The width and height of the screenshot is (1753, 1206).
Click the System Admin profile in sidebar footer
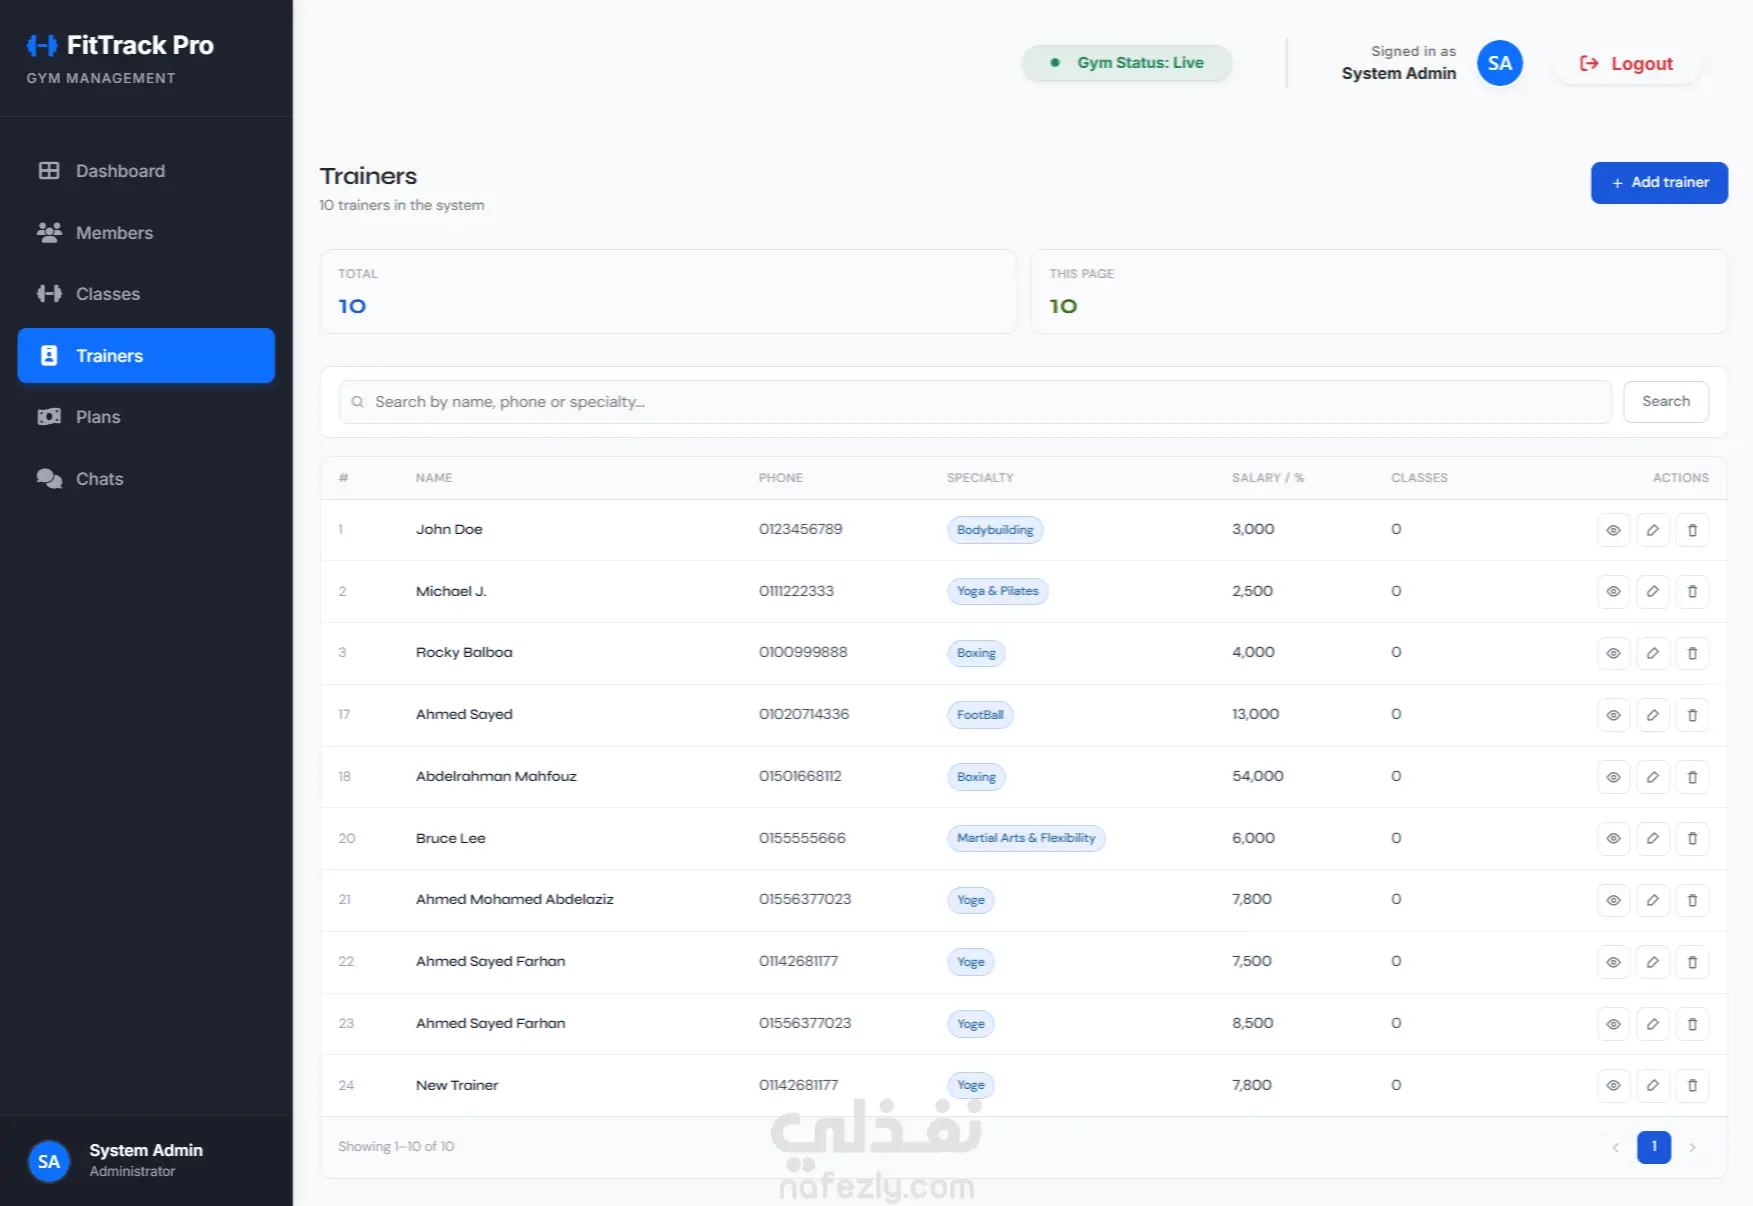146,1161
